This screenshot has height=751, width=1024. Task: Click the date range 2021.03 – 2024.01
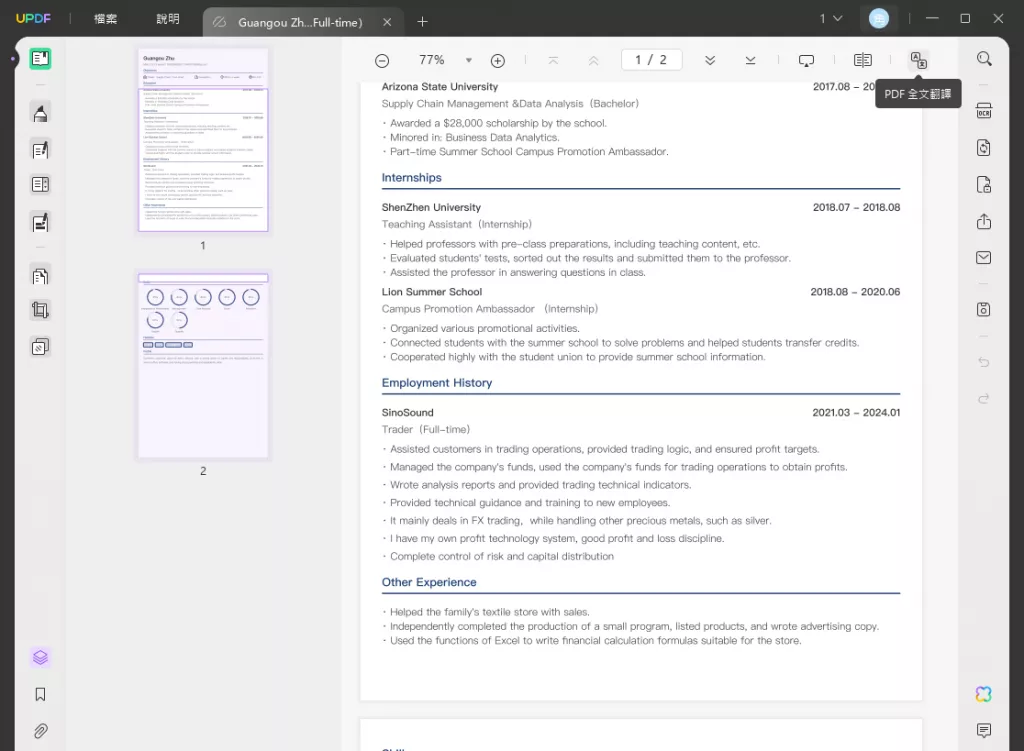(x=856, y=413)
